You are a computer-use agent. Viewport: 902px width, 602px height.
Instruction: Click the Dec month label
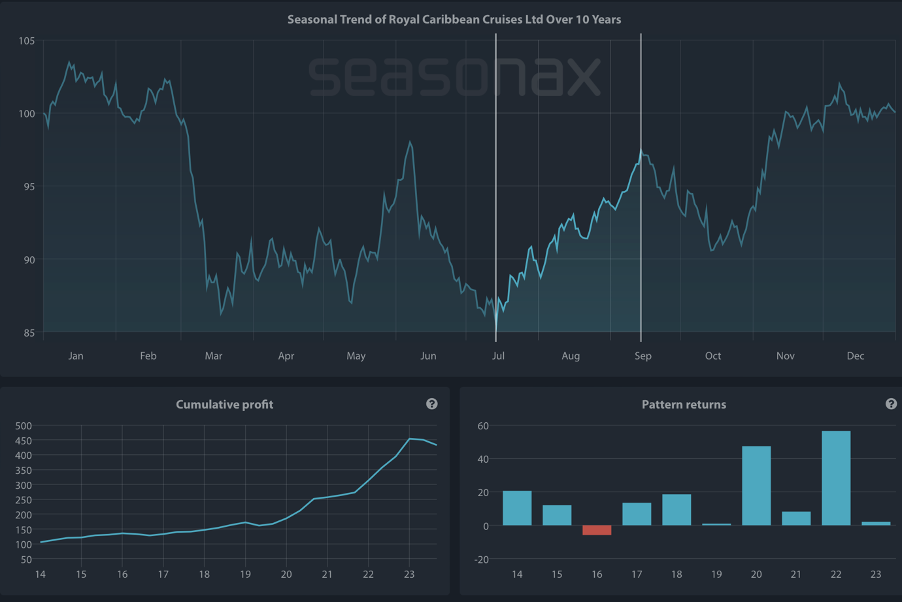[855, 356]
